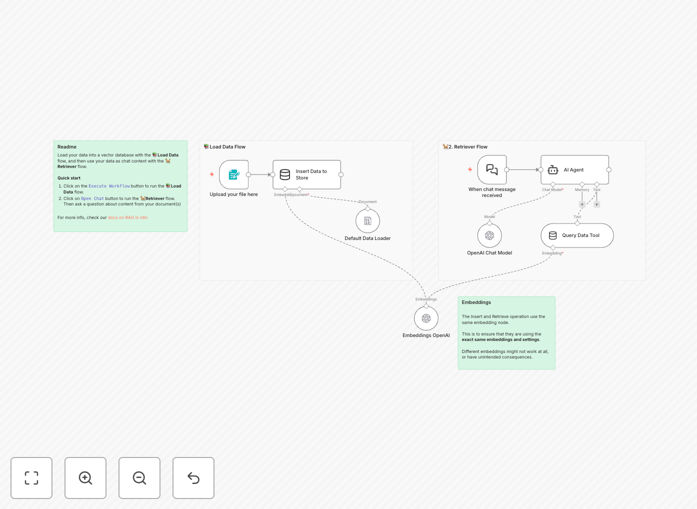Click the output connector of chat message trigger
Screen dimensions: 697x509
tap(507, 170)
